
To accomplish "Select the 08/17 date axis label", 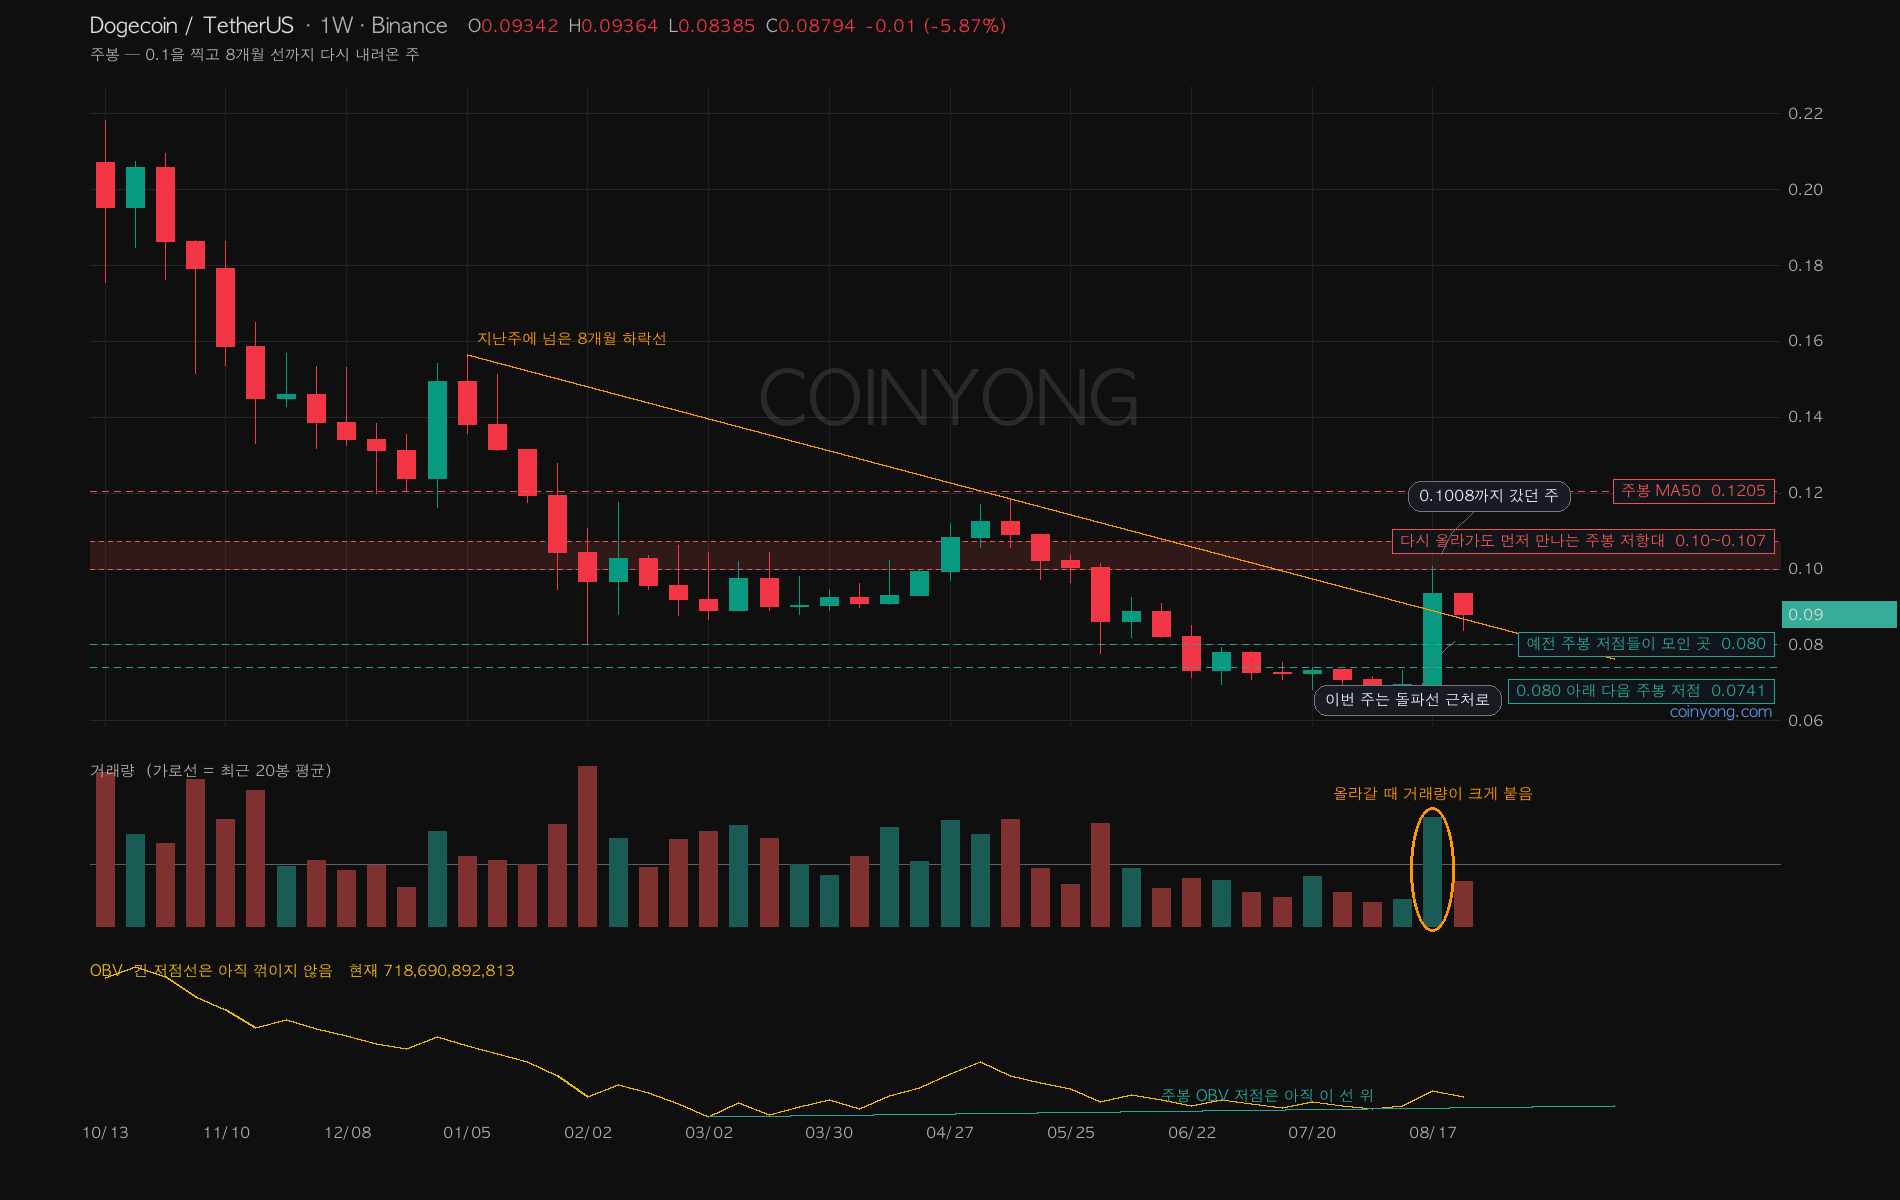I will [x=1432, y=1132].
